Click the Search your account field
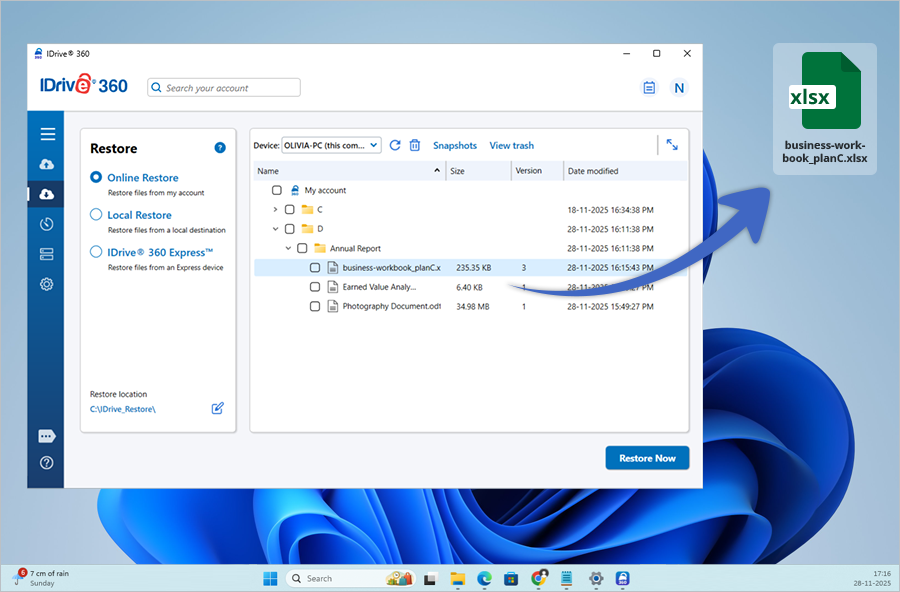Screen dimensions: 900x592 (224, 88)
